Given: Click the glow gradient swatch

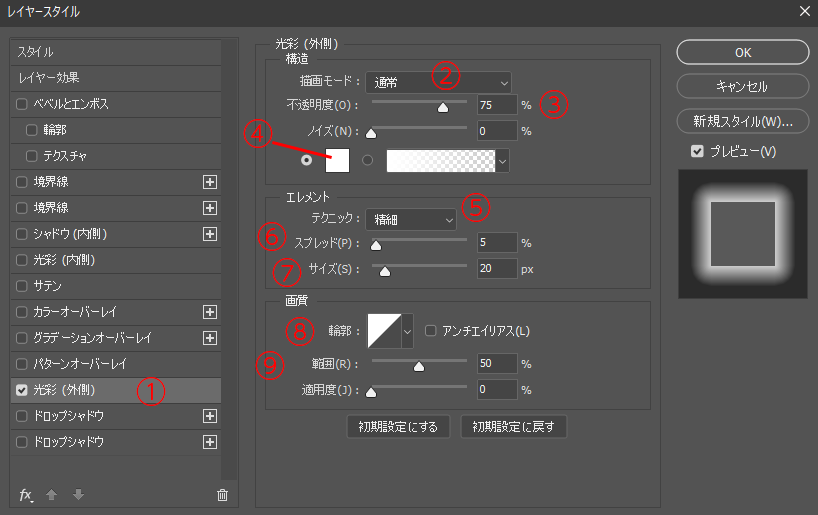Looking at the screenshot, I should (441, 161).
